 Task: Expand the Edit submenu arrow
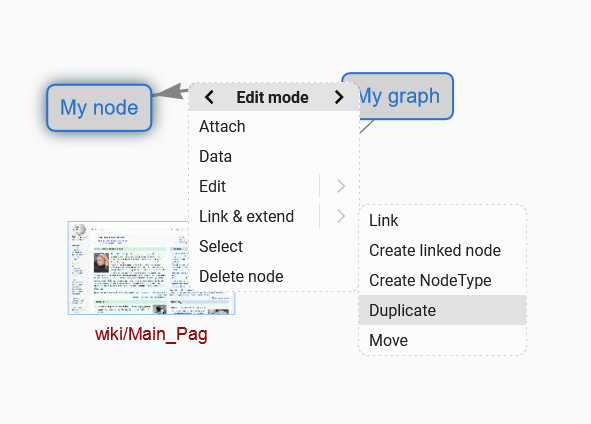[341, 186]
